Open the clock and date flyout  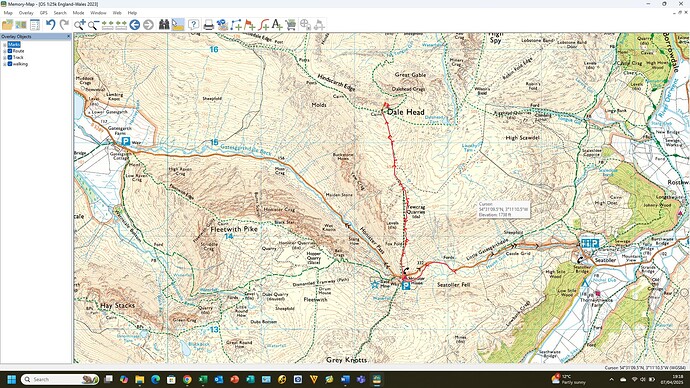coord(672,379)
